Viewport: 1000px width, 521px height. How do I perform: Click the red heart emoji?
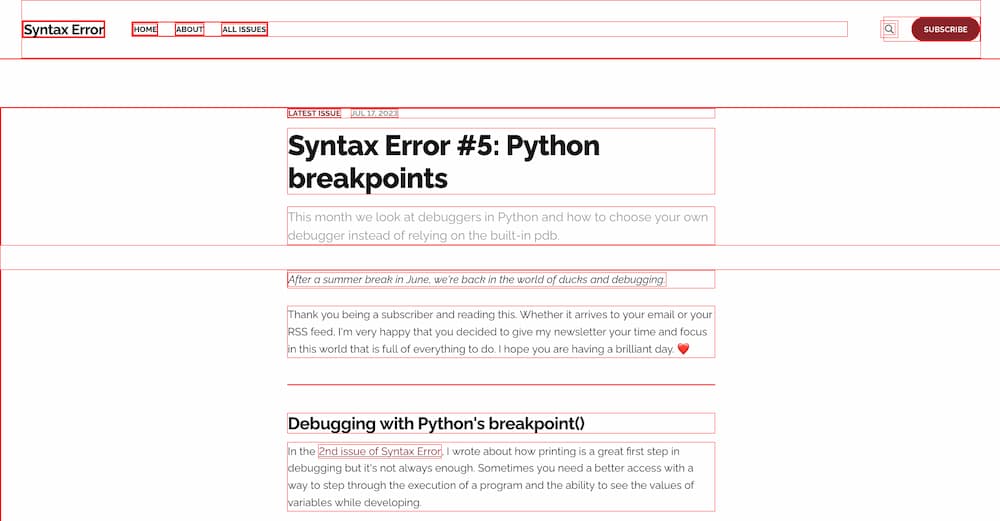pos(683,349)
